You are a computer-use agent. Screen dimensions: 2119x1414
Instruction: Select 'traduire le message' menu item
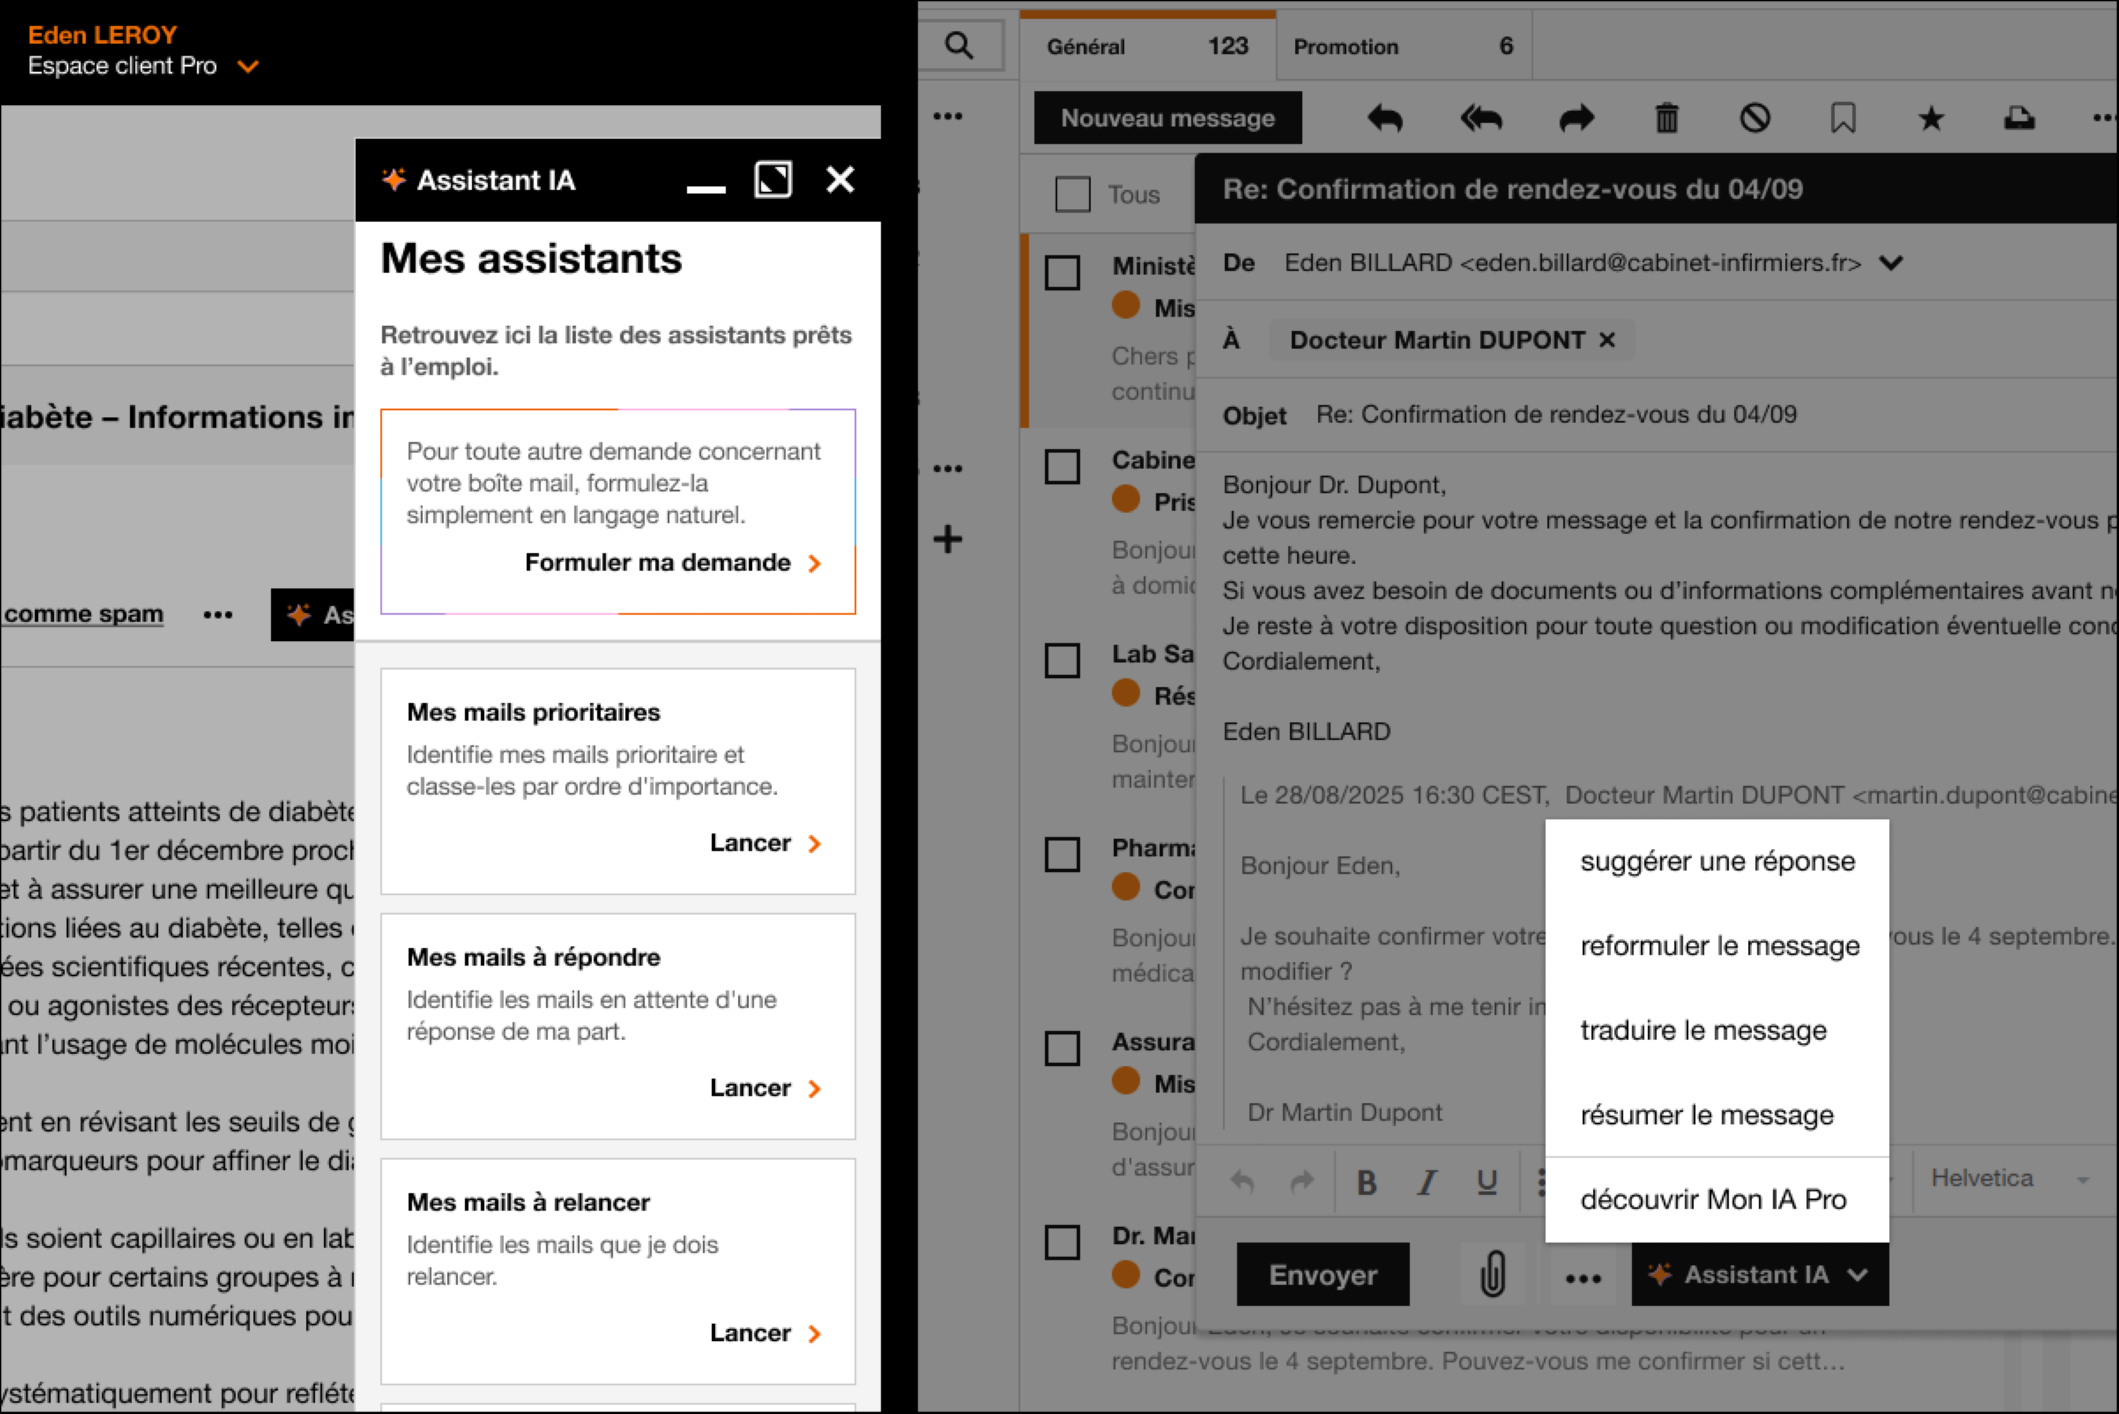pyautogui.click(x=1717, y=1031)
